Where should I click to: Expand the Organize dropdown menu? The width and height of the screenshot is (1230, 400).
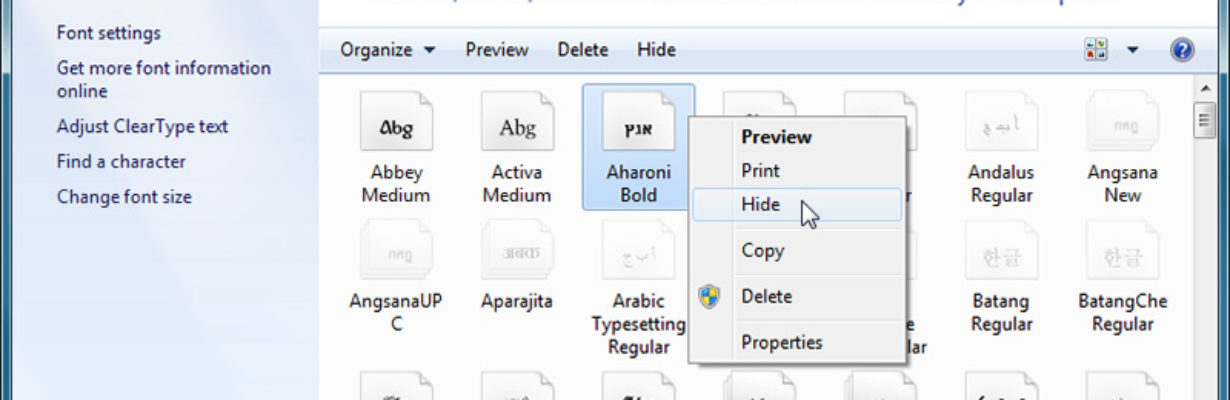pyautogui.click(x=387, y=50)
